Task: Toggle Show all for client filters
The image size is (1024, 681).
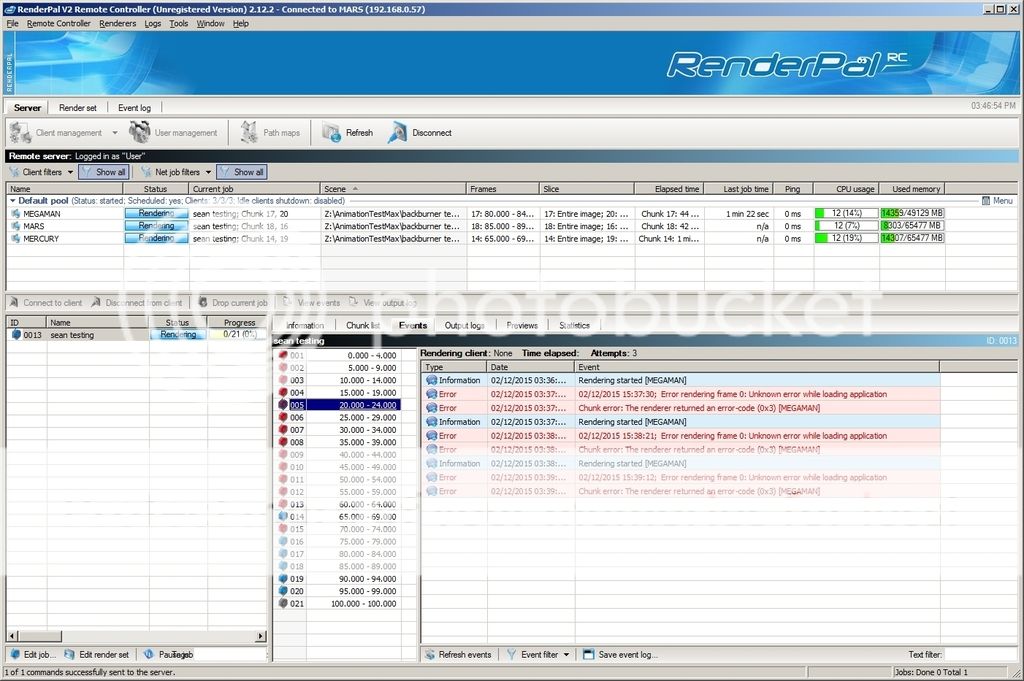Action: [x=103, y=172]
